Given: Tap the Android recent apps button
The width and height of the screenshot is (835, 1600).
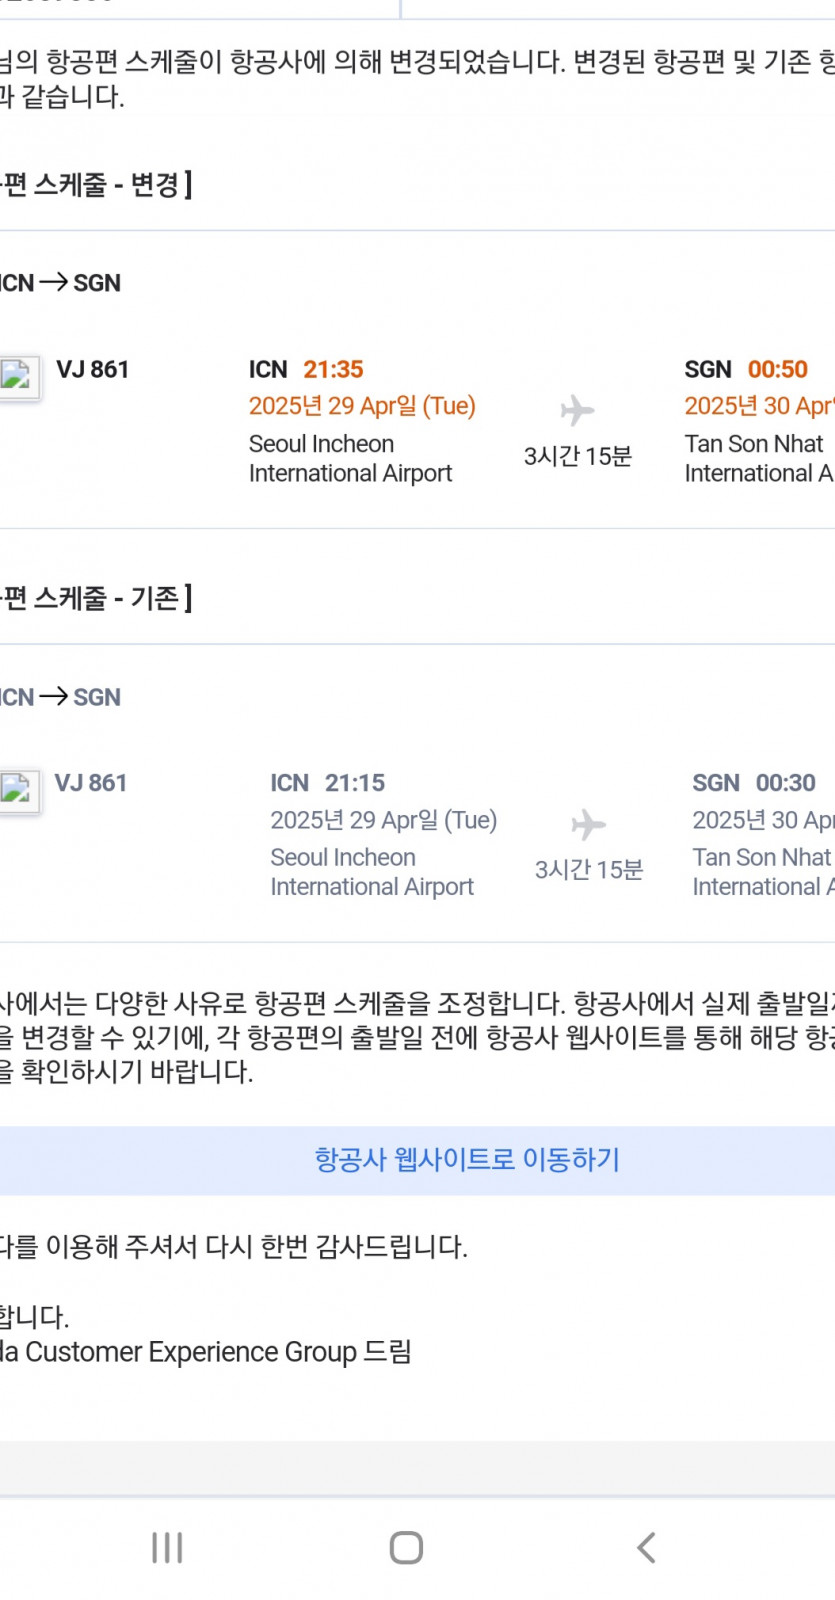Looking at the screenshot, I should [x=167, y=1548].
